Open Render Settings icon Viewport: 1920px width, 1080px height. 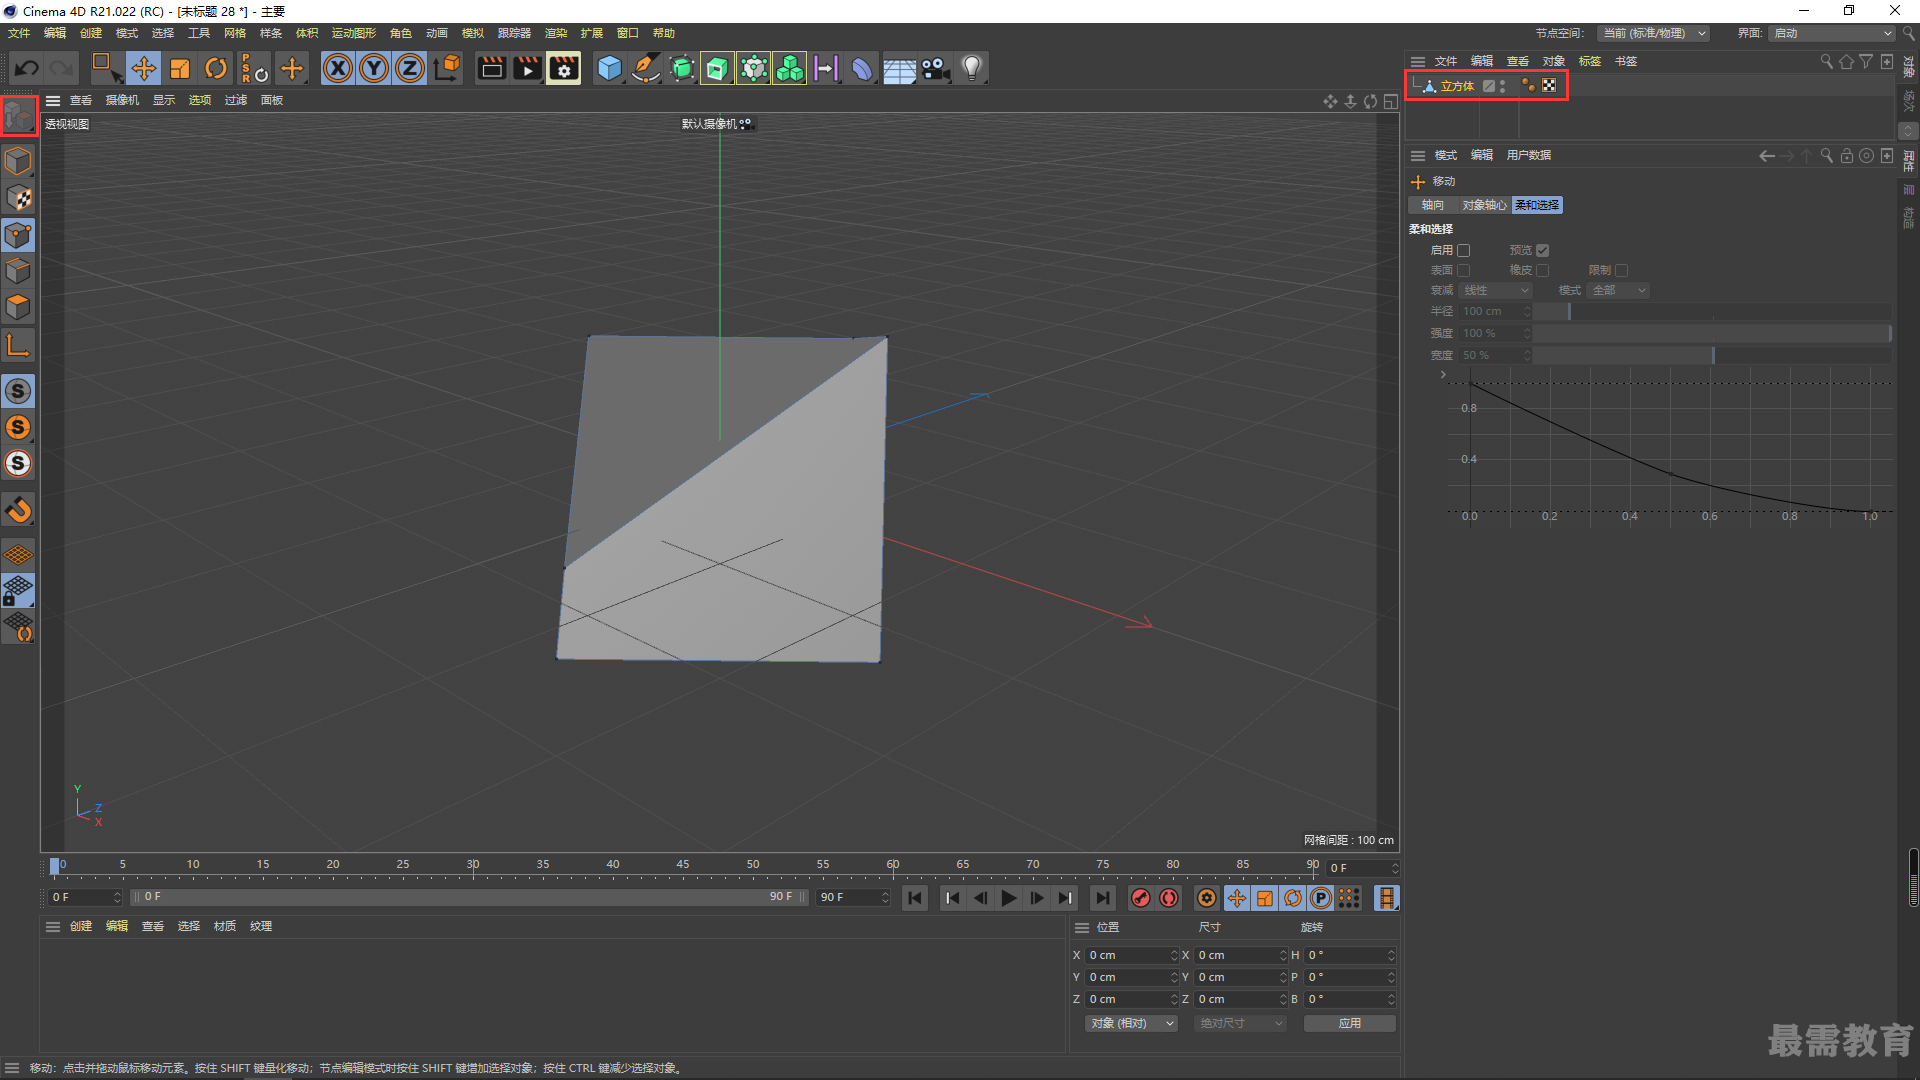point(563,68)
